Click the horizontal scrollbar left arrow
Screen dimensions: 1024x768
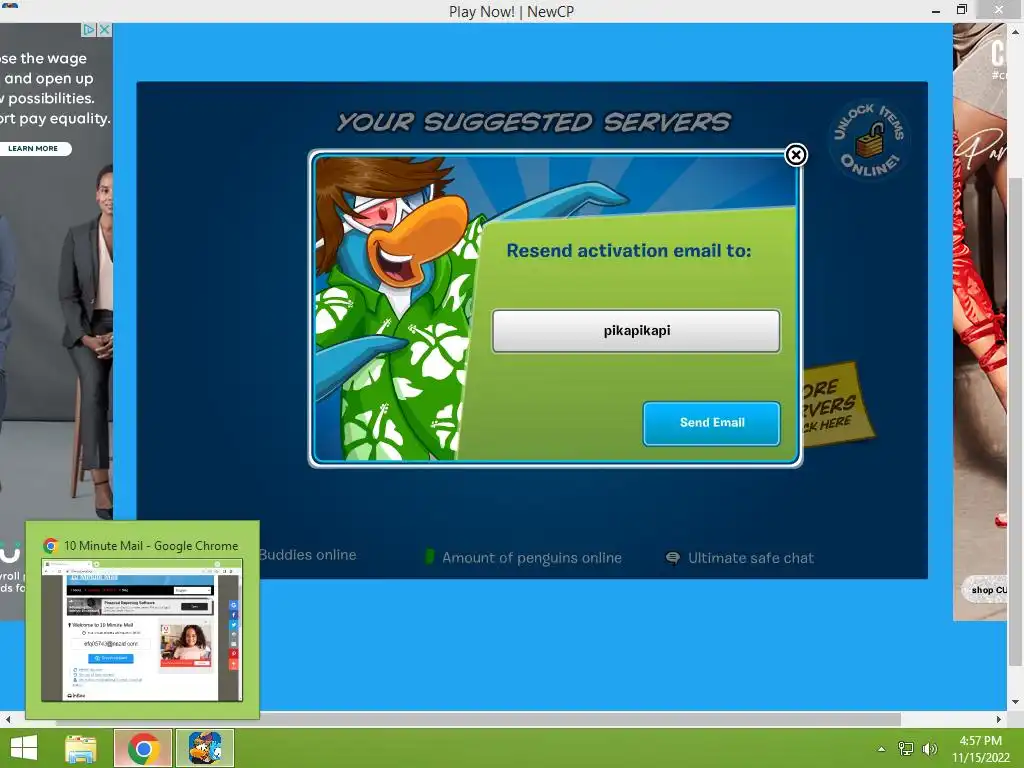pos(7,719)
